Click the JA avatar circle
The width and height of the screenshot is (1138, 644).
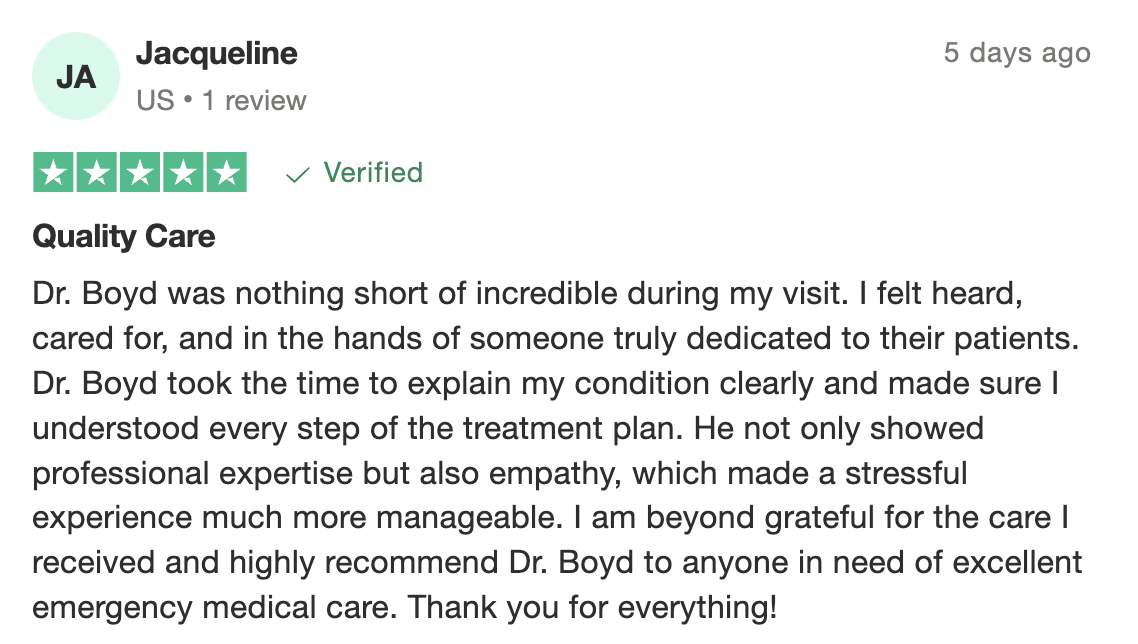tap(76, 77)
